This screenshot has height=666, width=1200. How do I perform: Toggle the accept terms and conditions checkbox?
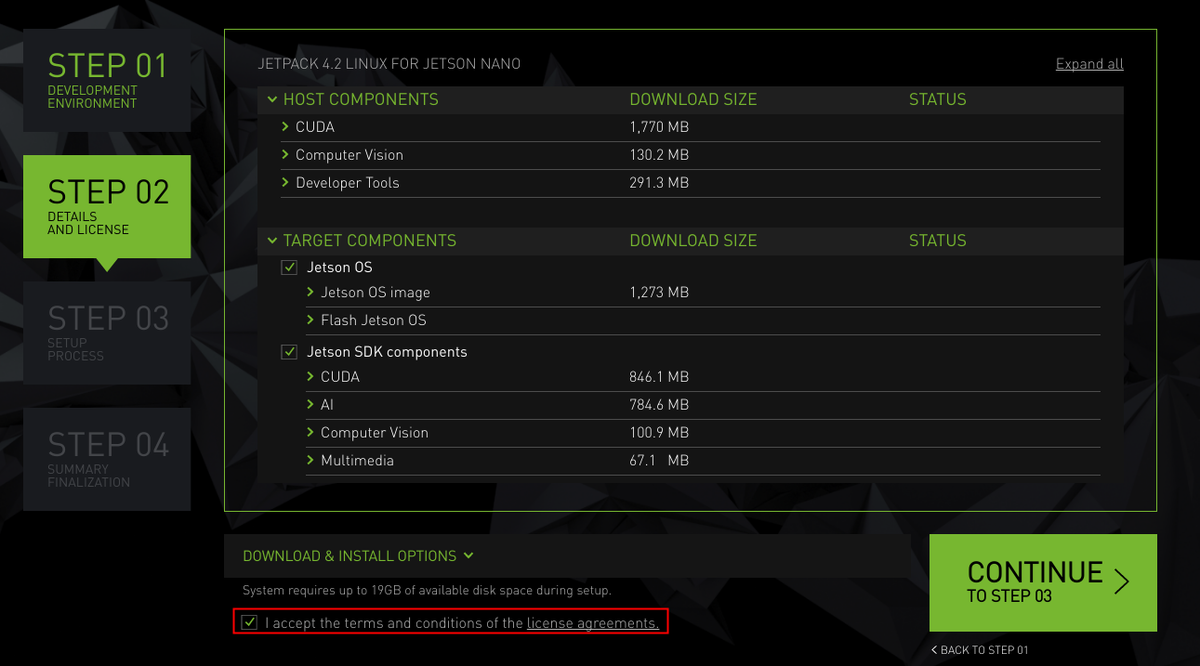[x=249, y=623]
